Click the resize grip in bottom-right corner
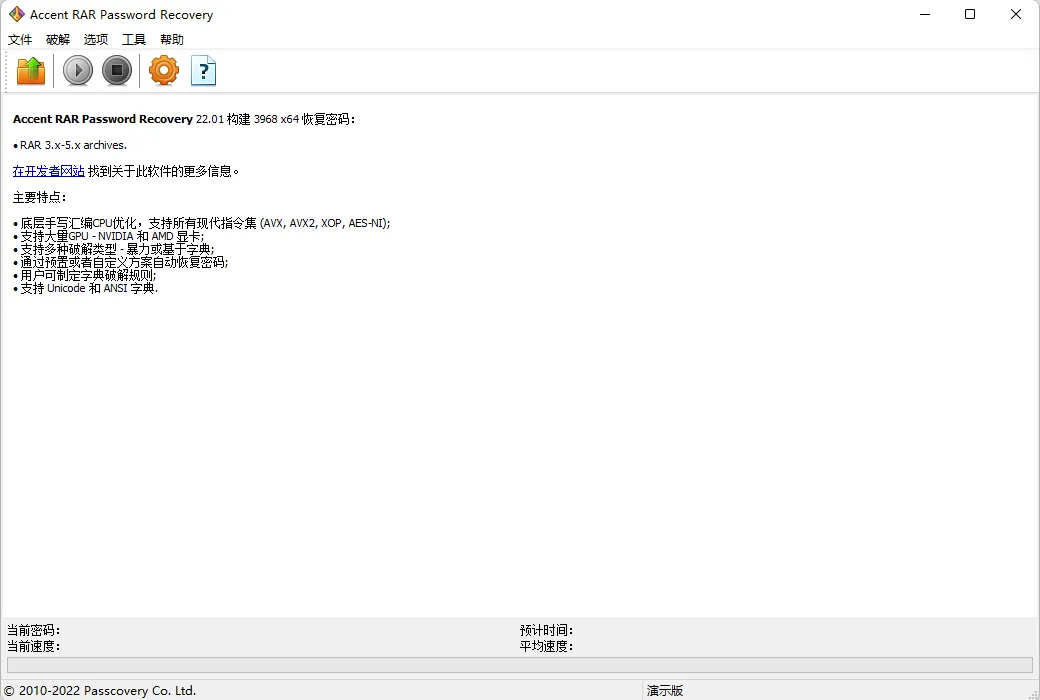The image size is (1040, 700). [1033, 693]
